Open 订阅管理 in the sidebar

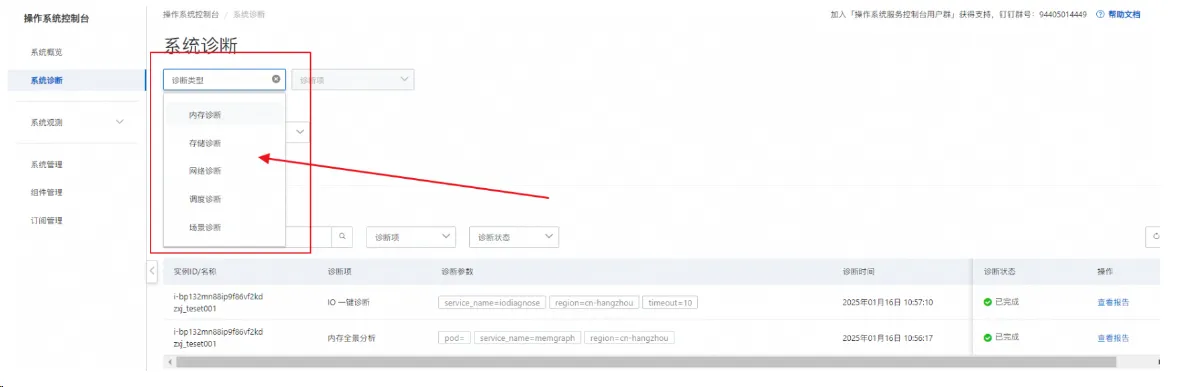click(x=47, y=220)
